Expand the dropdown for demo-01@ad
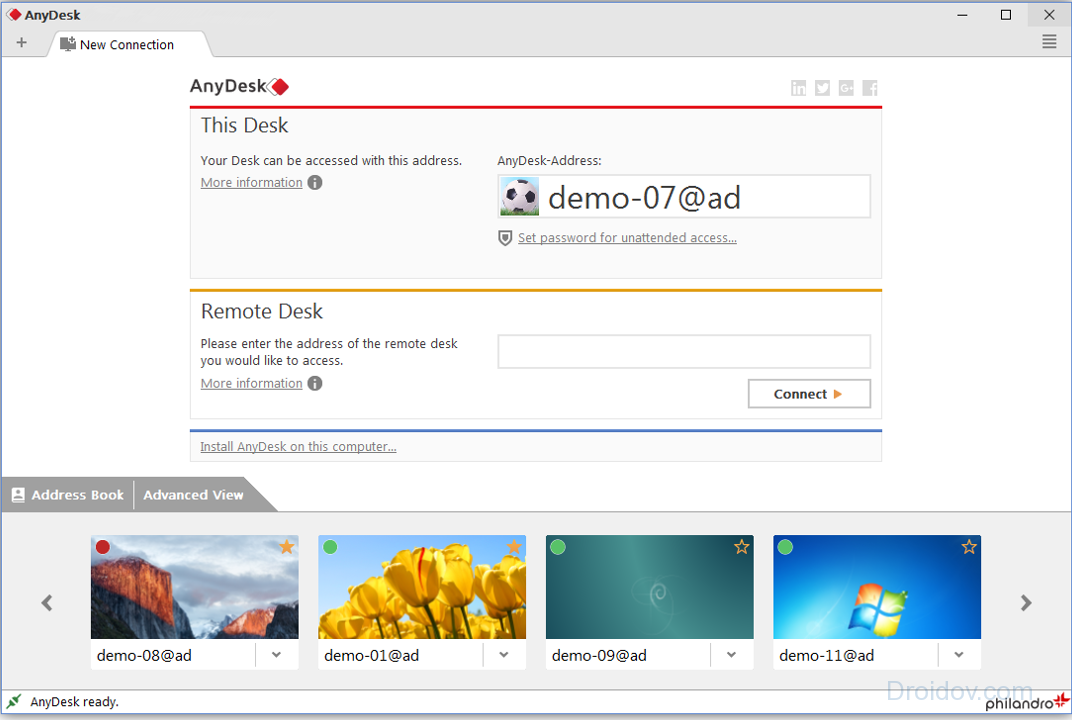Viewport: 1072px width, 720px height. click(x=504, y=655)
